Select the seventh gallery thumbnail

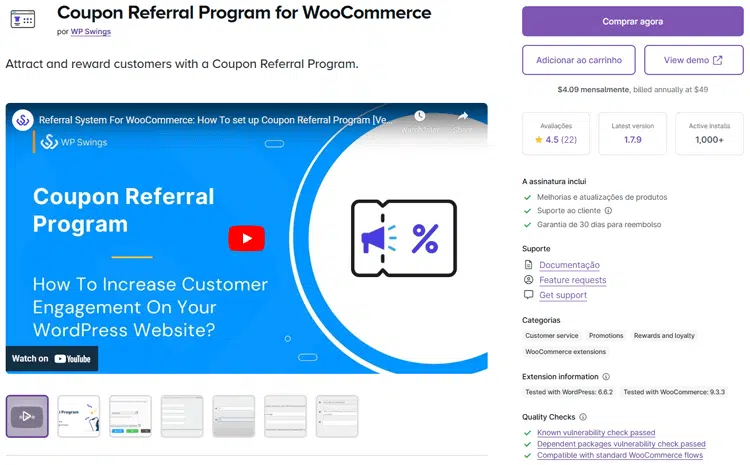(337, 416)
